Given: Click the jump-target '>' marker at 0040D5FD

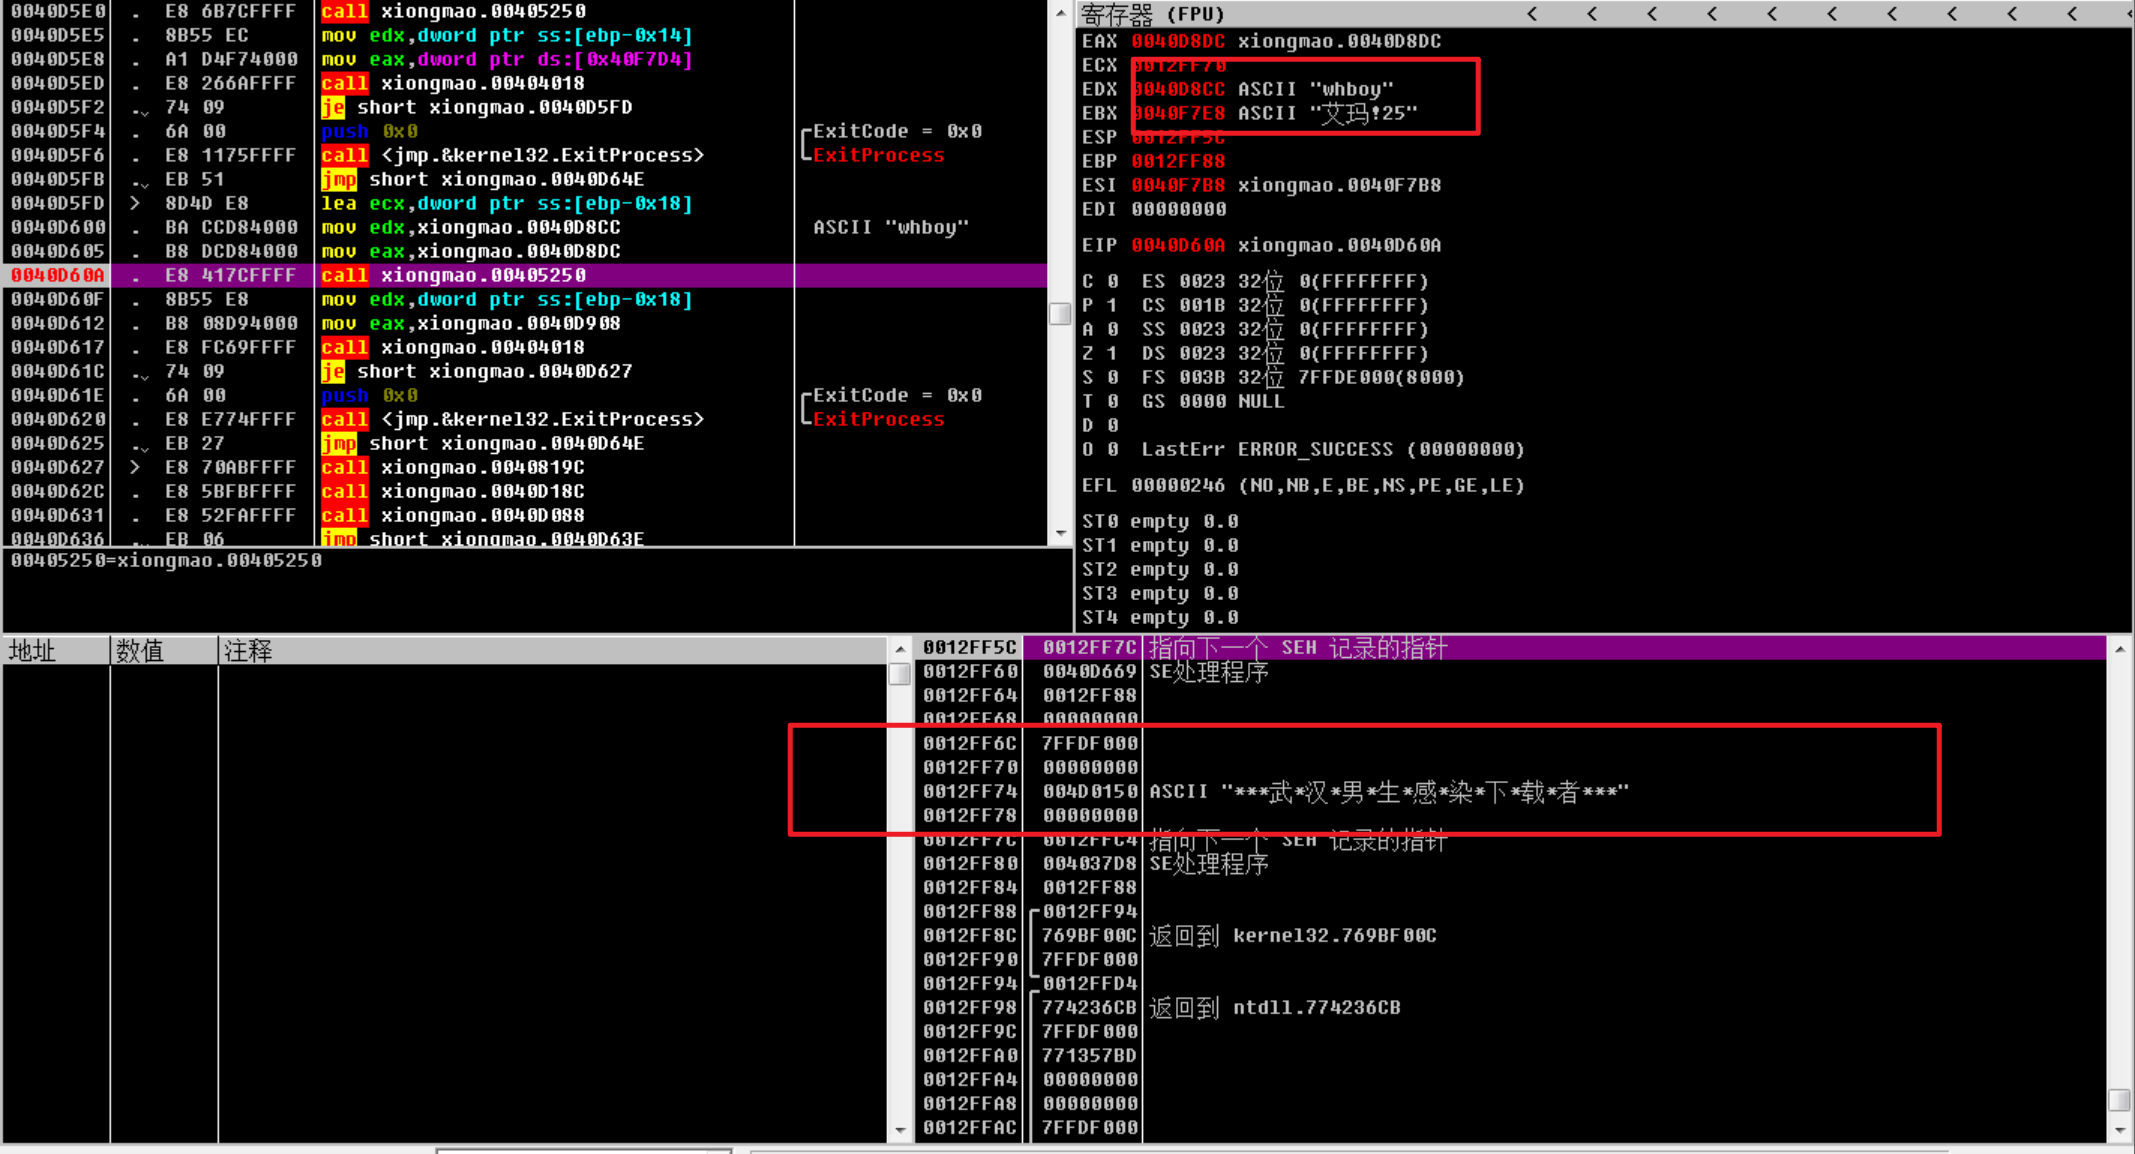Looking at the screenshot, I should (x=135, y=203).
